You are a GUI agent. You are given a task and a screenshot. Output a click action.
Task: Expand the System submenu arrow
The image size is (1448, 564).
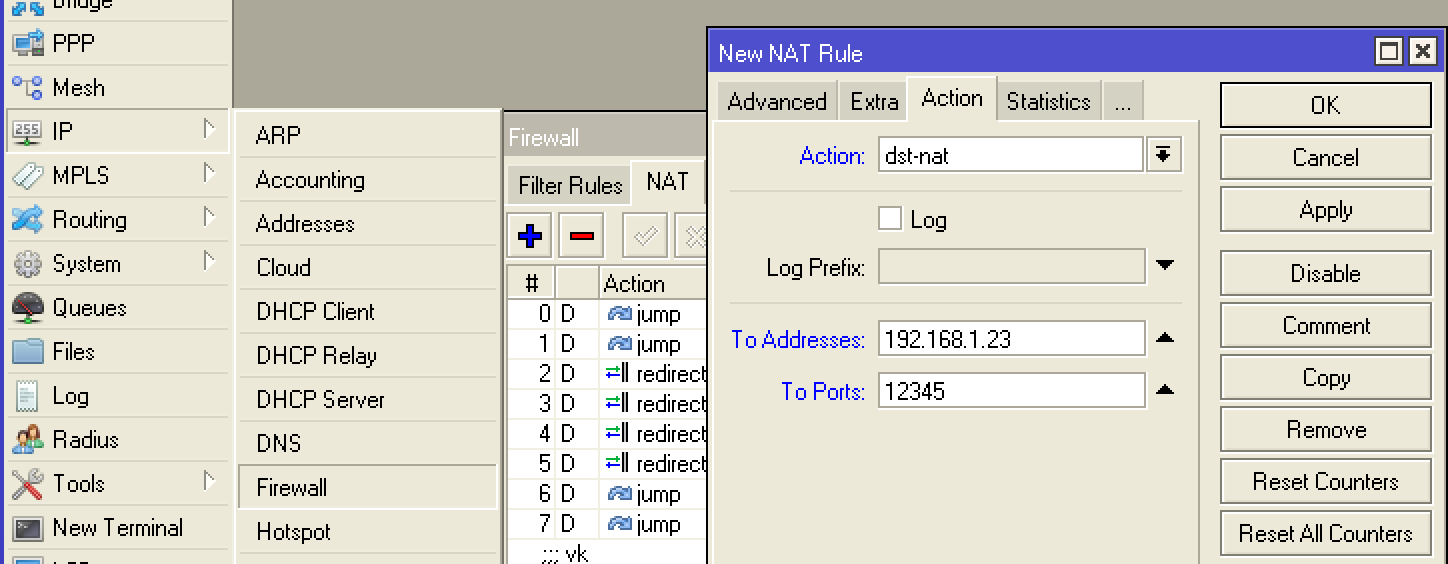[209, 261]
